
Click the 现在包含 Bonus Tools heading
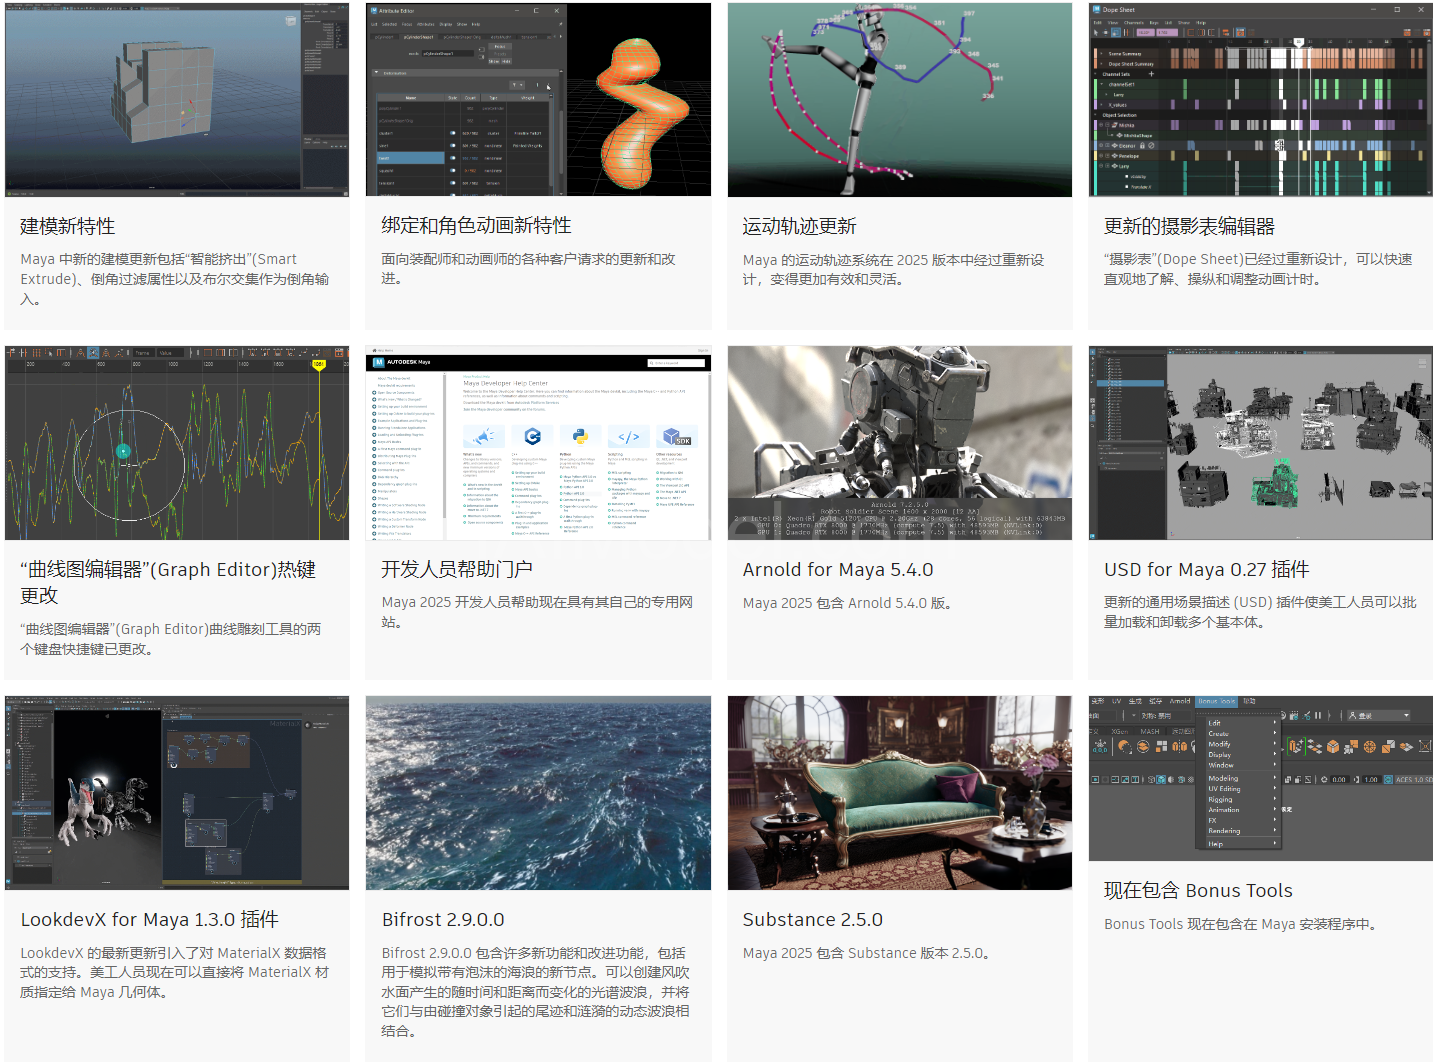coord(1198,891)
